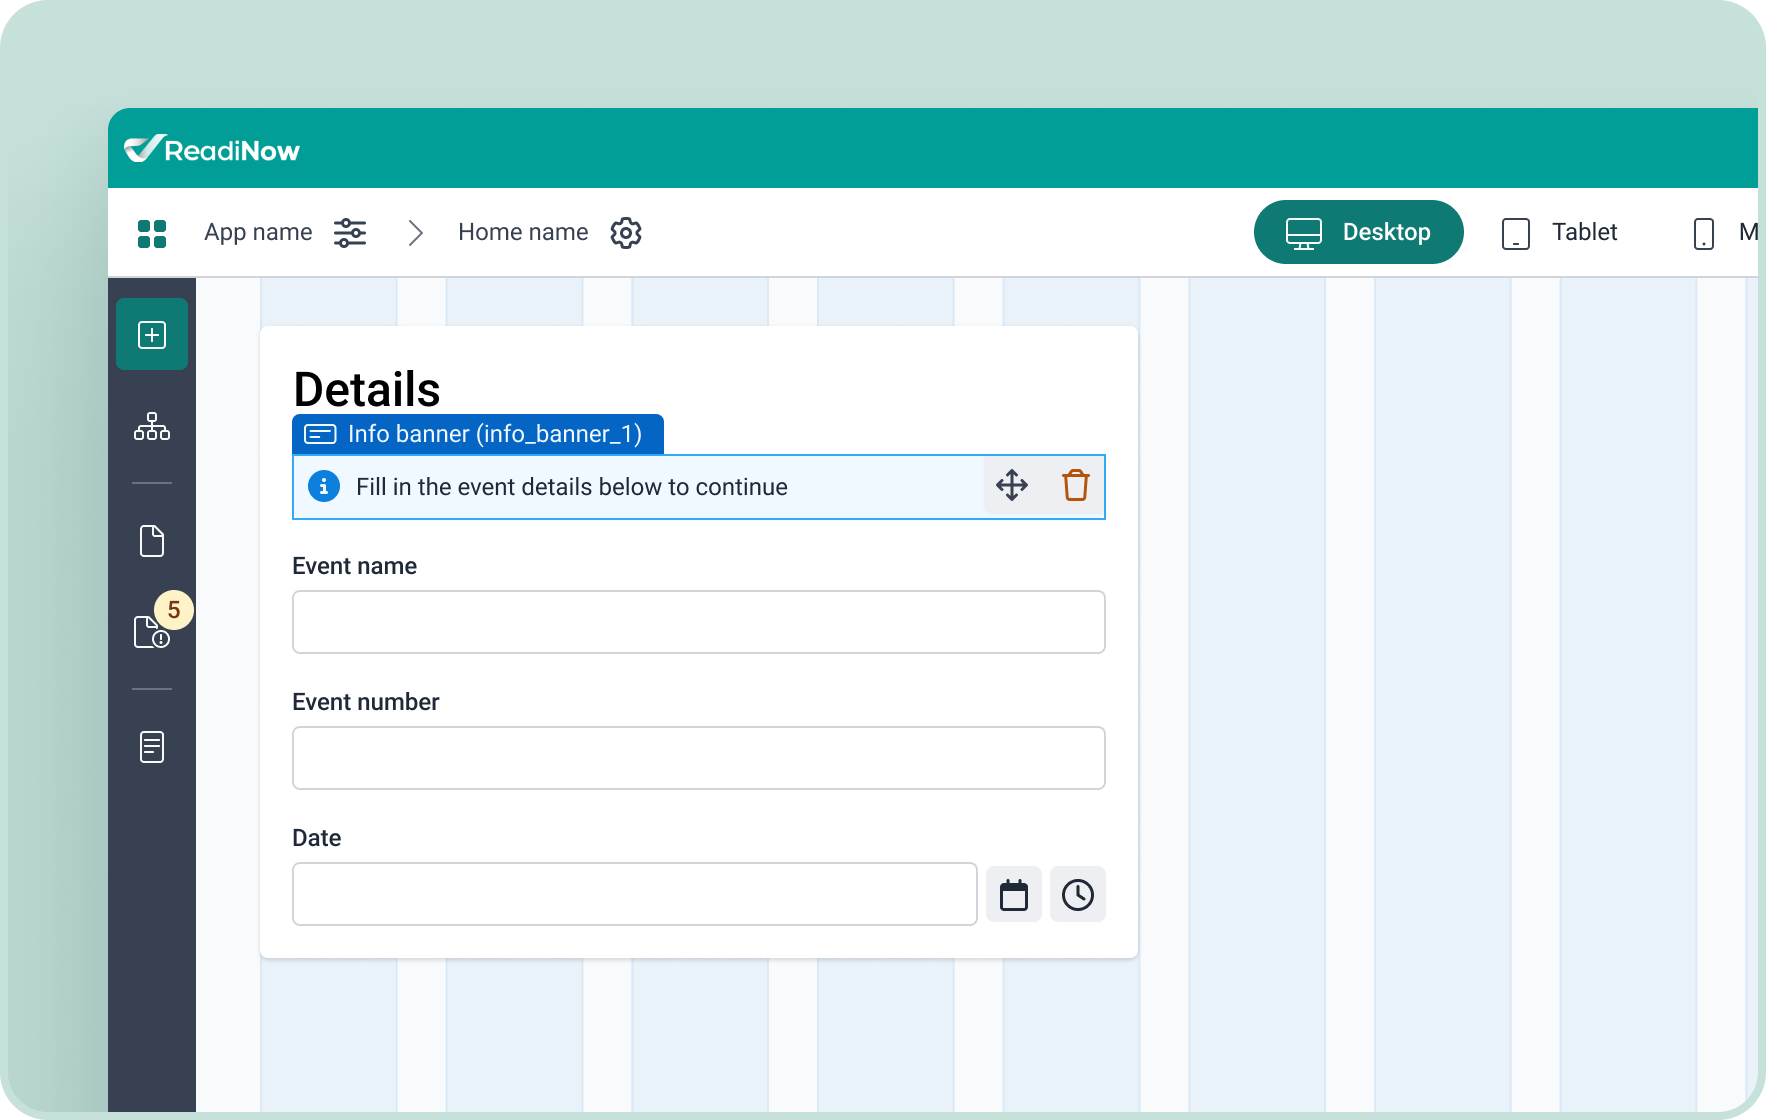This screenshot has width=1766, height=1120.
Task: Open App name settings sliders icon
Action: 350,233
